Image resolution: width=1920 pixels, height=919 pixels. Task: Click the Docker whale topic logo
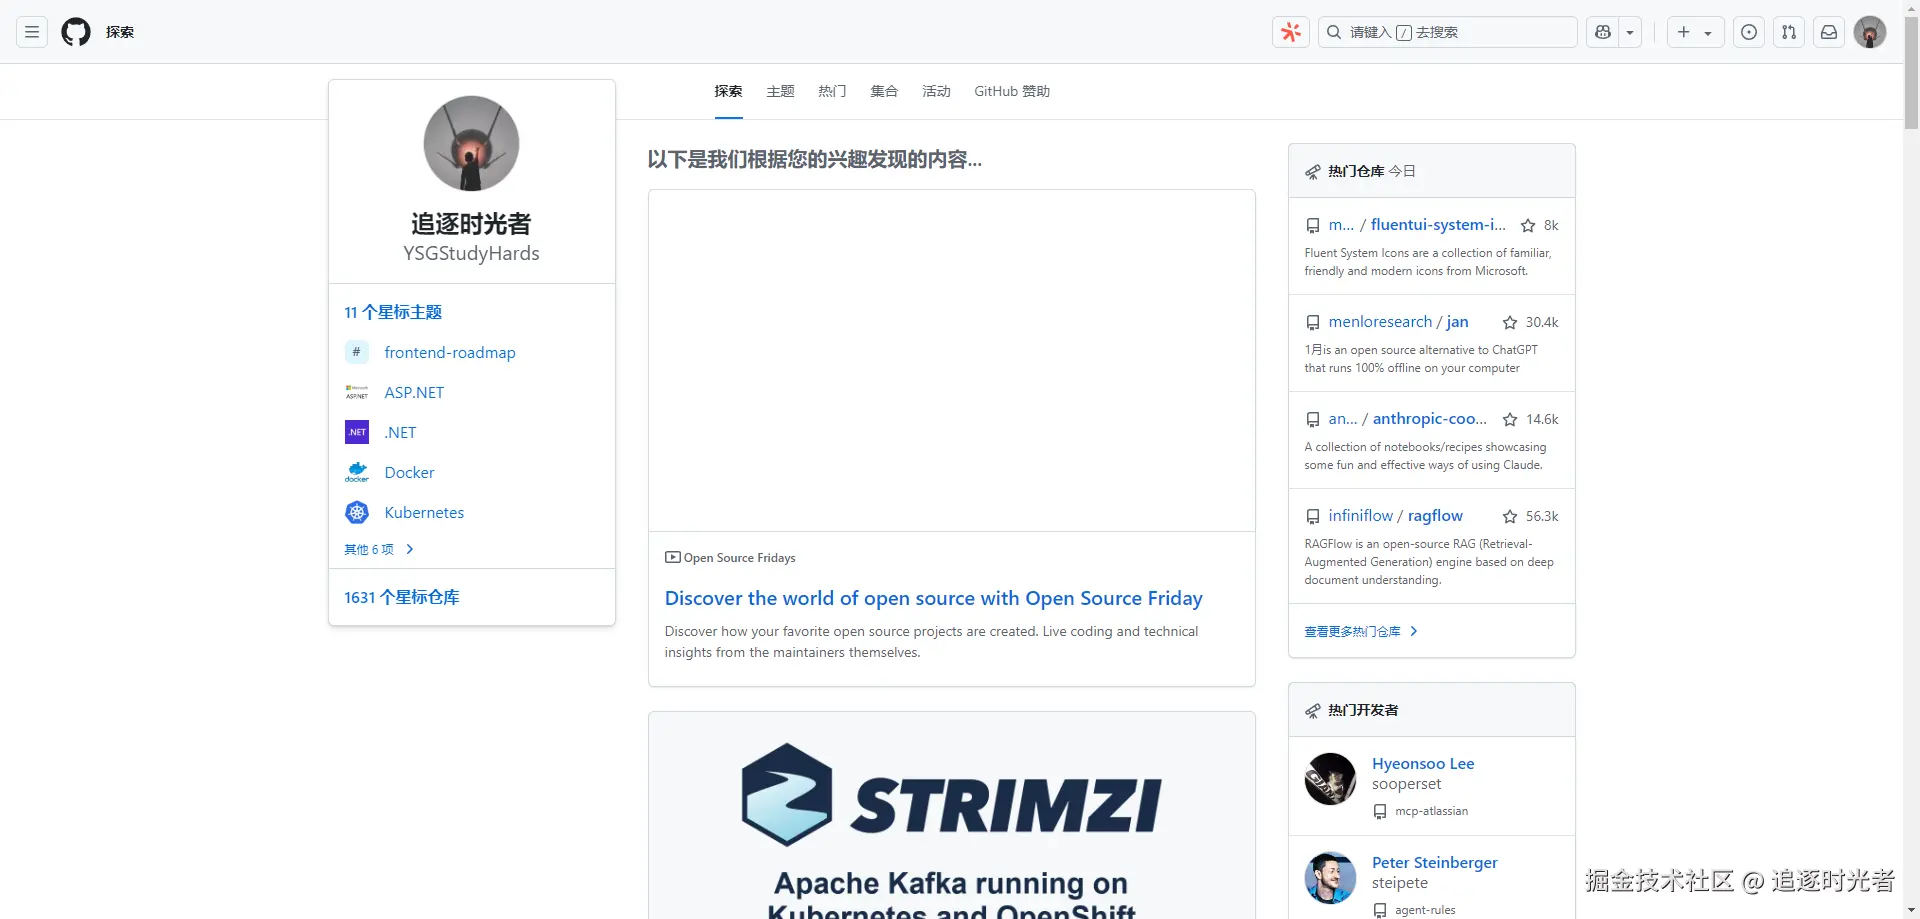357,472
